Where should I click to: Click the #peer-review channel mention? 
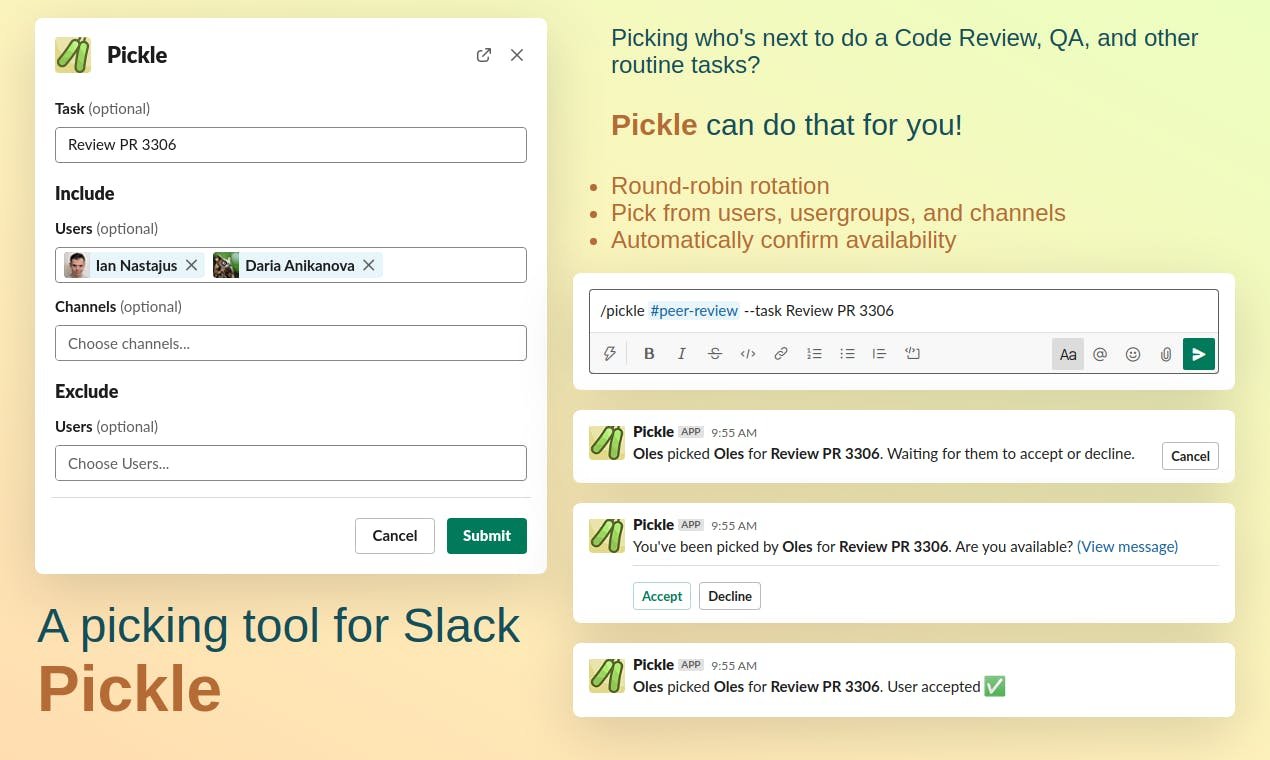[x=694, y=311]
